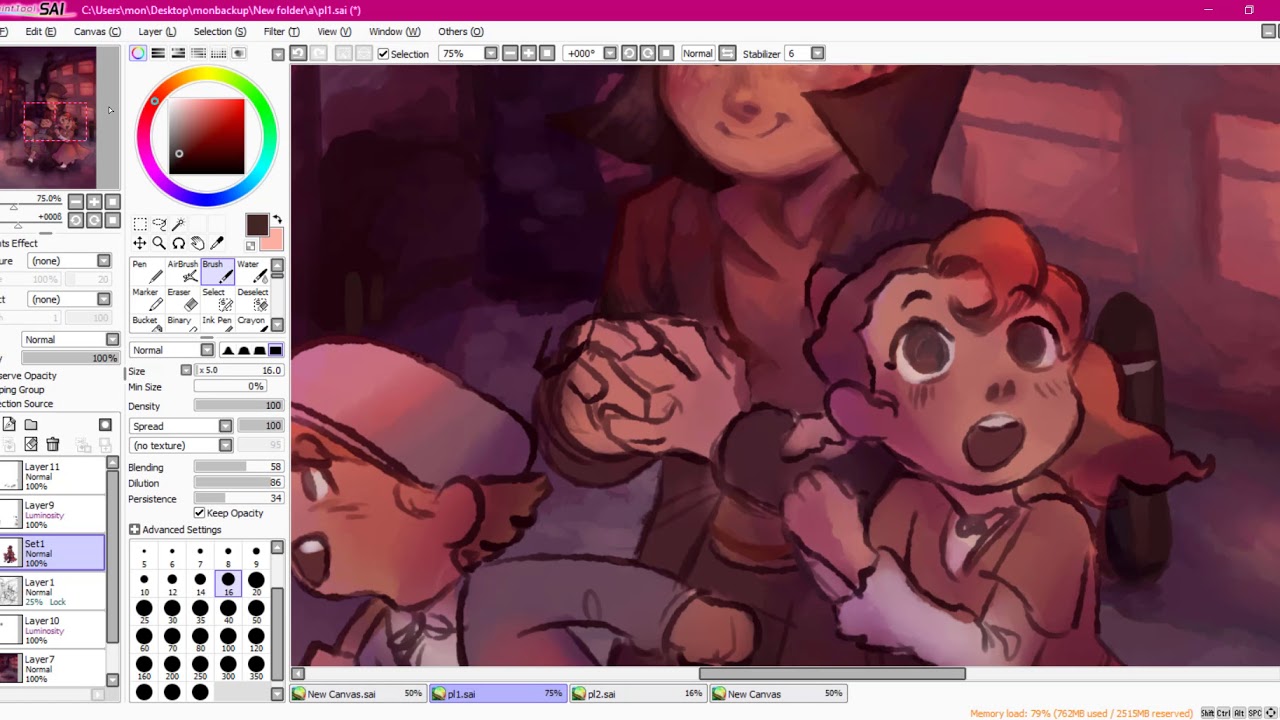
Task: Click the Undo button in toolbar
Action: point(298,53)
